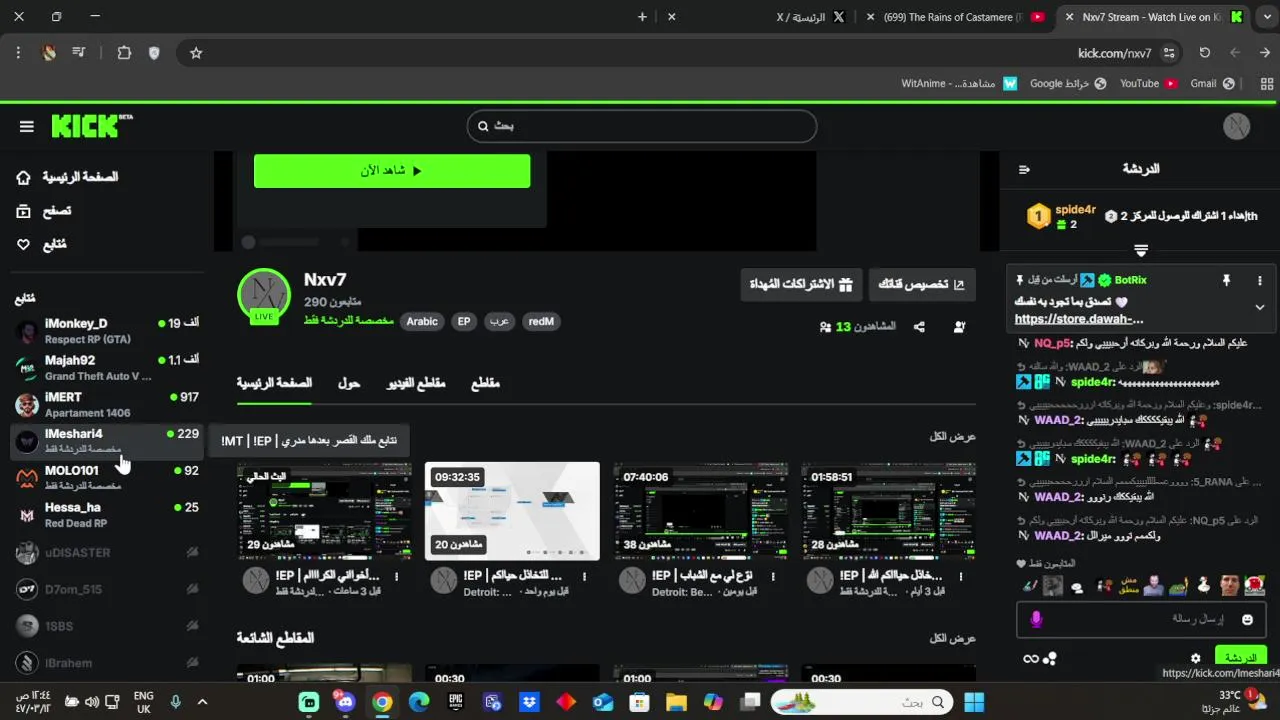Click the Nxv7 live avatar
This screenshot has width=1280, height=720.
tap(264, 295)
